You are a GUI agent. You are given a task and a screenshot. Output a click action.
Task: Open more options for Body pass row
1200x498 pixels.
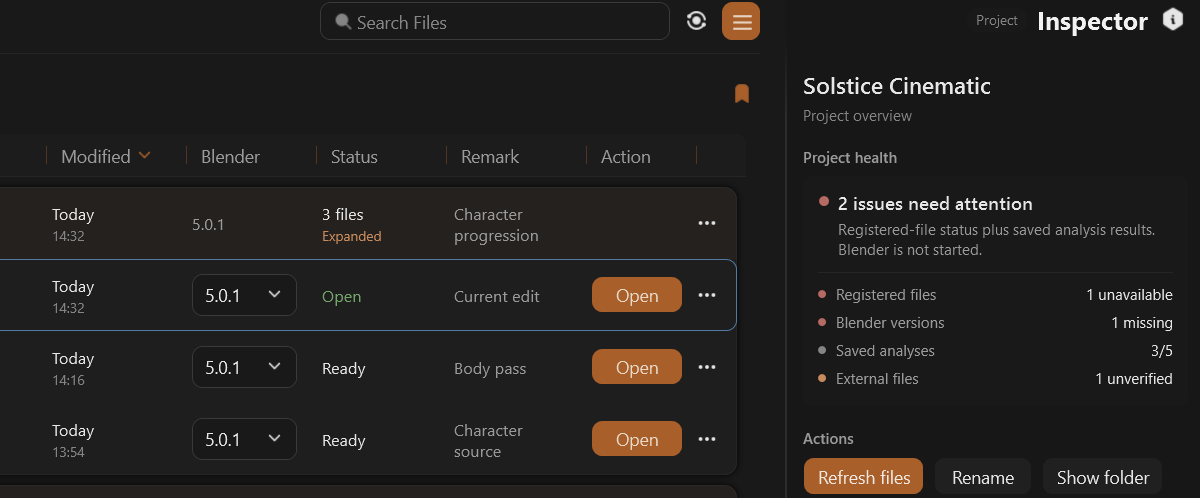(707, 367)
